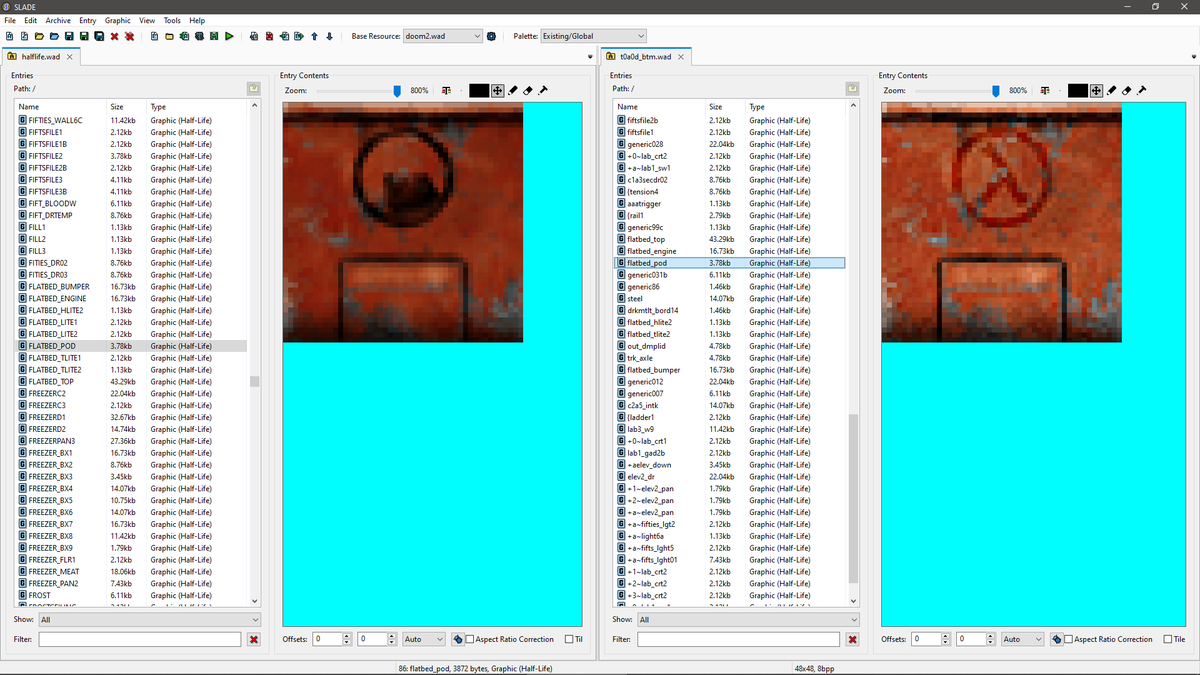Click the Move Entry Down arrow icon

point(329,36)
